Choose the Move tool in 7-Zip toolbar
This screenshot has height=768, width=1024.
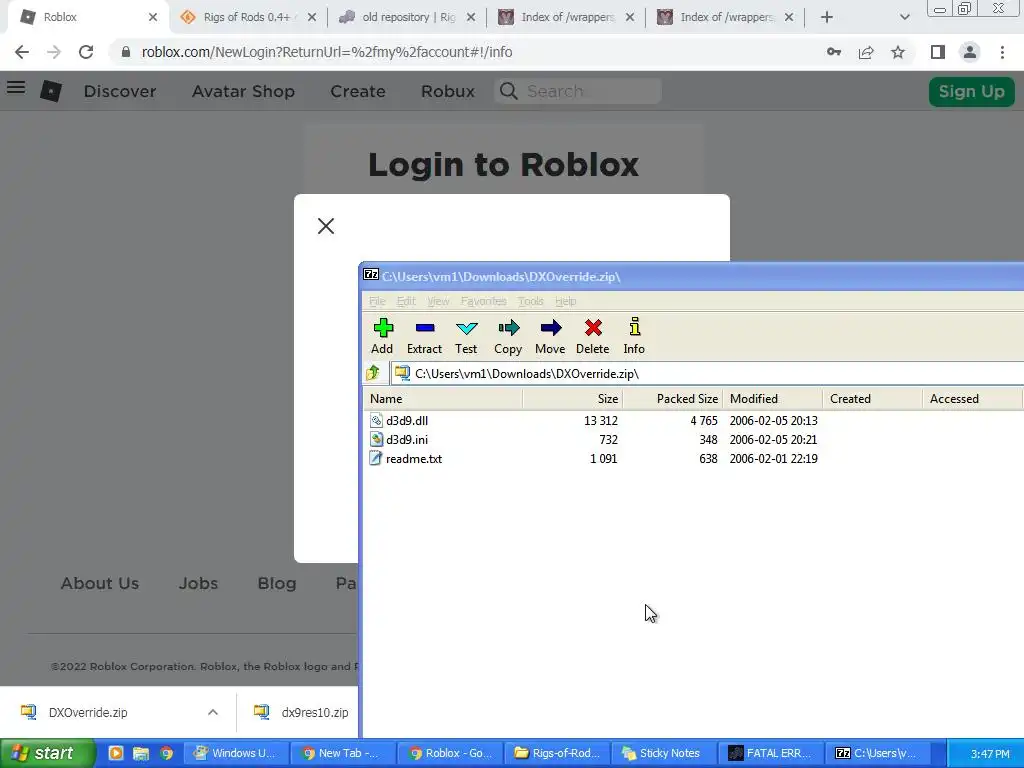550,336
